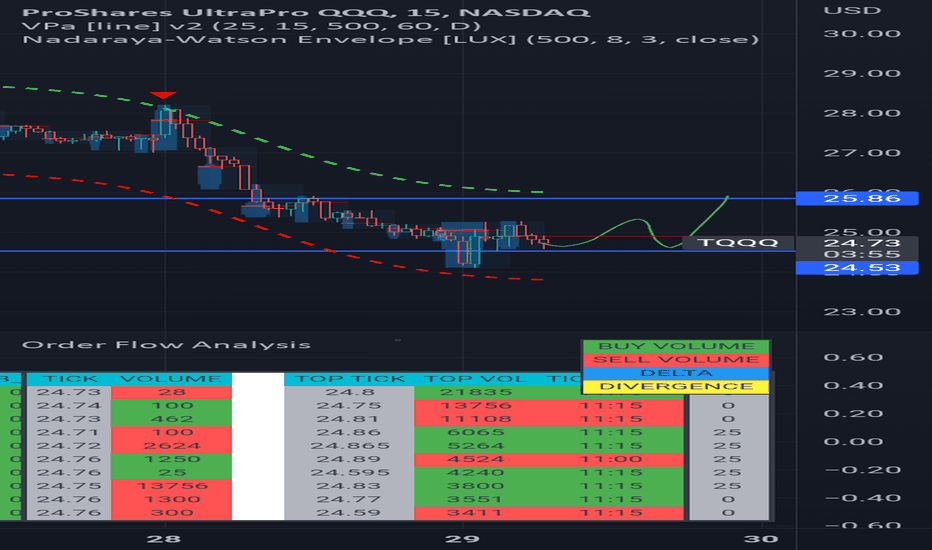Click the top vol cell 3411

click(476, 513)
